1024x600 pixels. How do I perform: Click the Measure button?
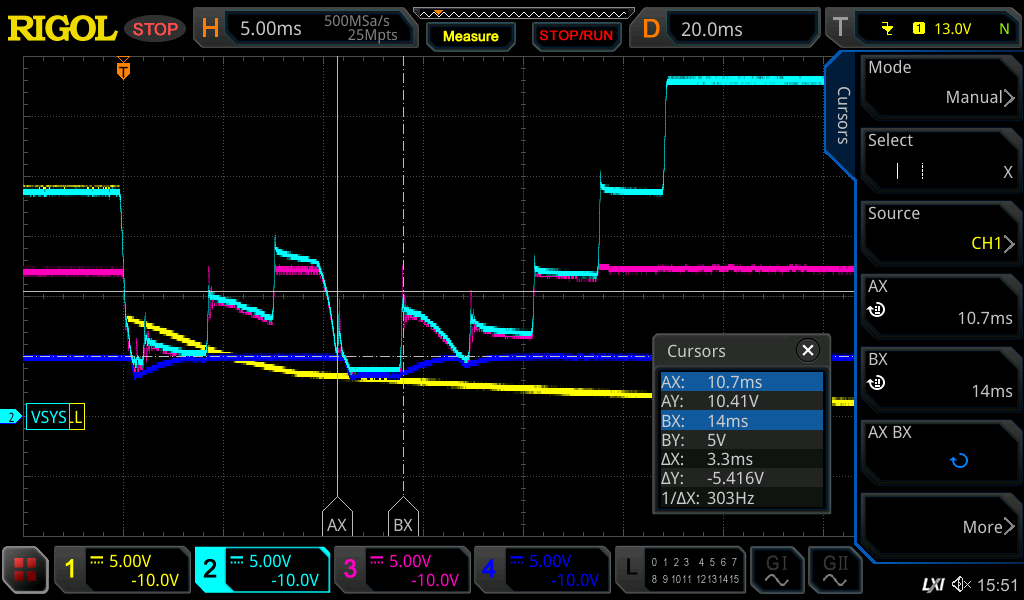470,36
